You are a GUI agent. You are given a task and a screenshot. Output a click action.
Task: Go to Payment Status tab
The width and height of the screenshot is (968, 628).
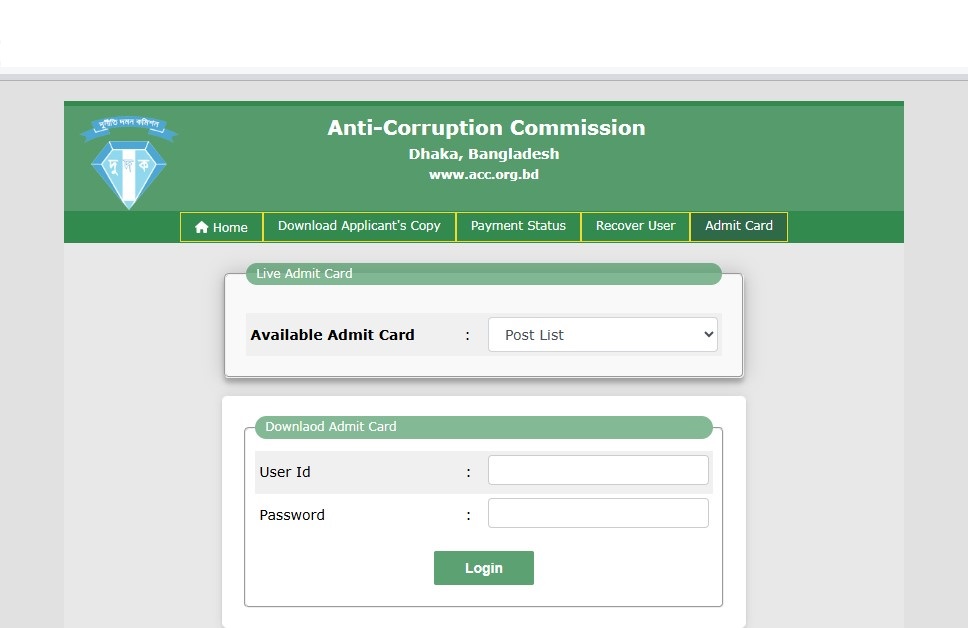518,226
